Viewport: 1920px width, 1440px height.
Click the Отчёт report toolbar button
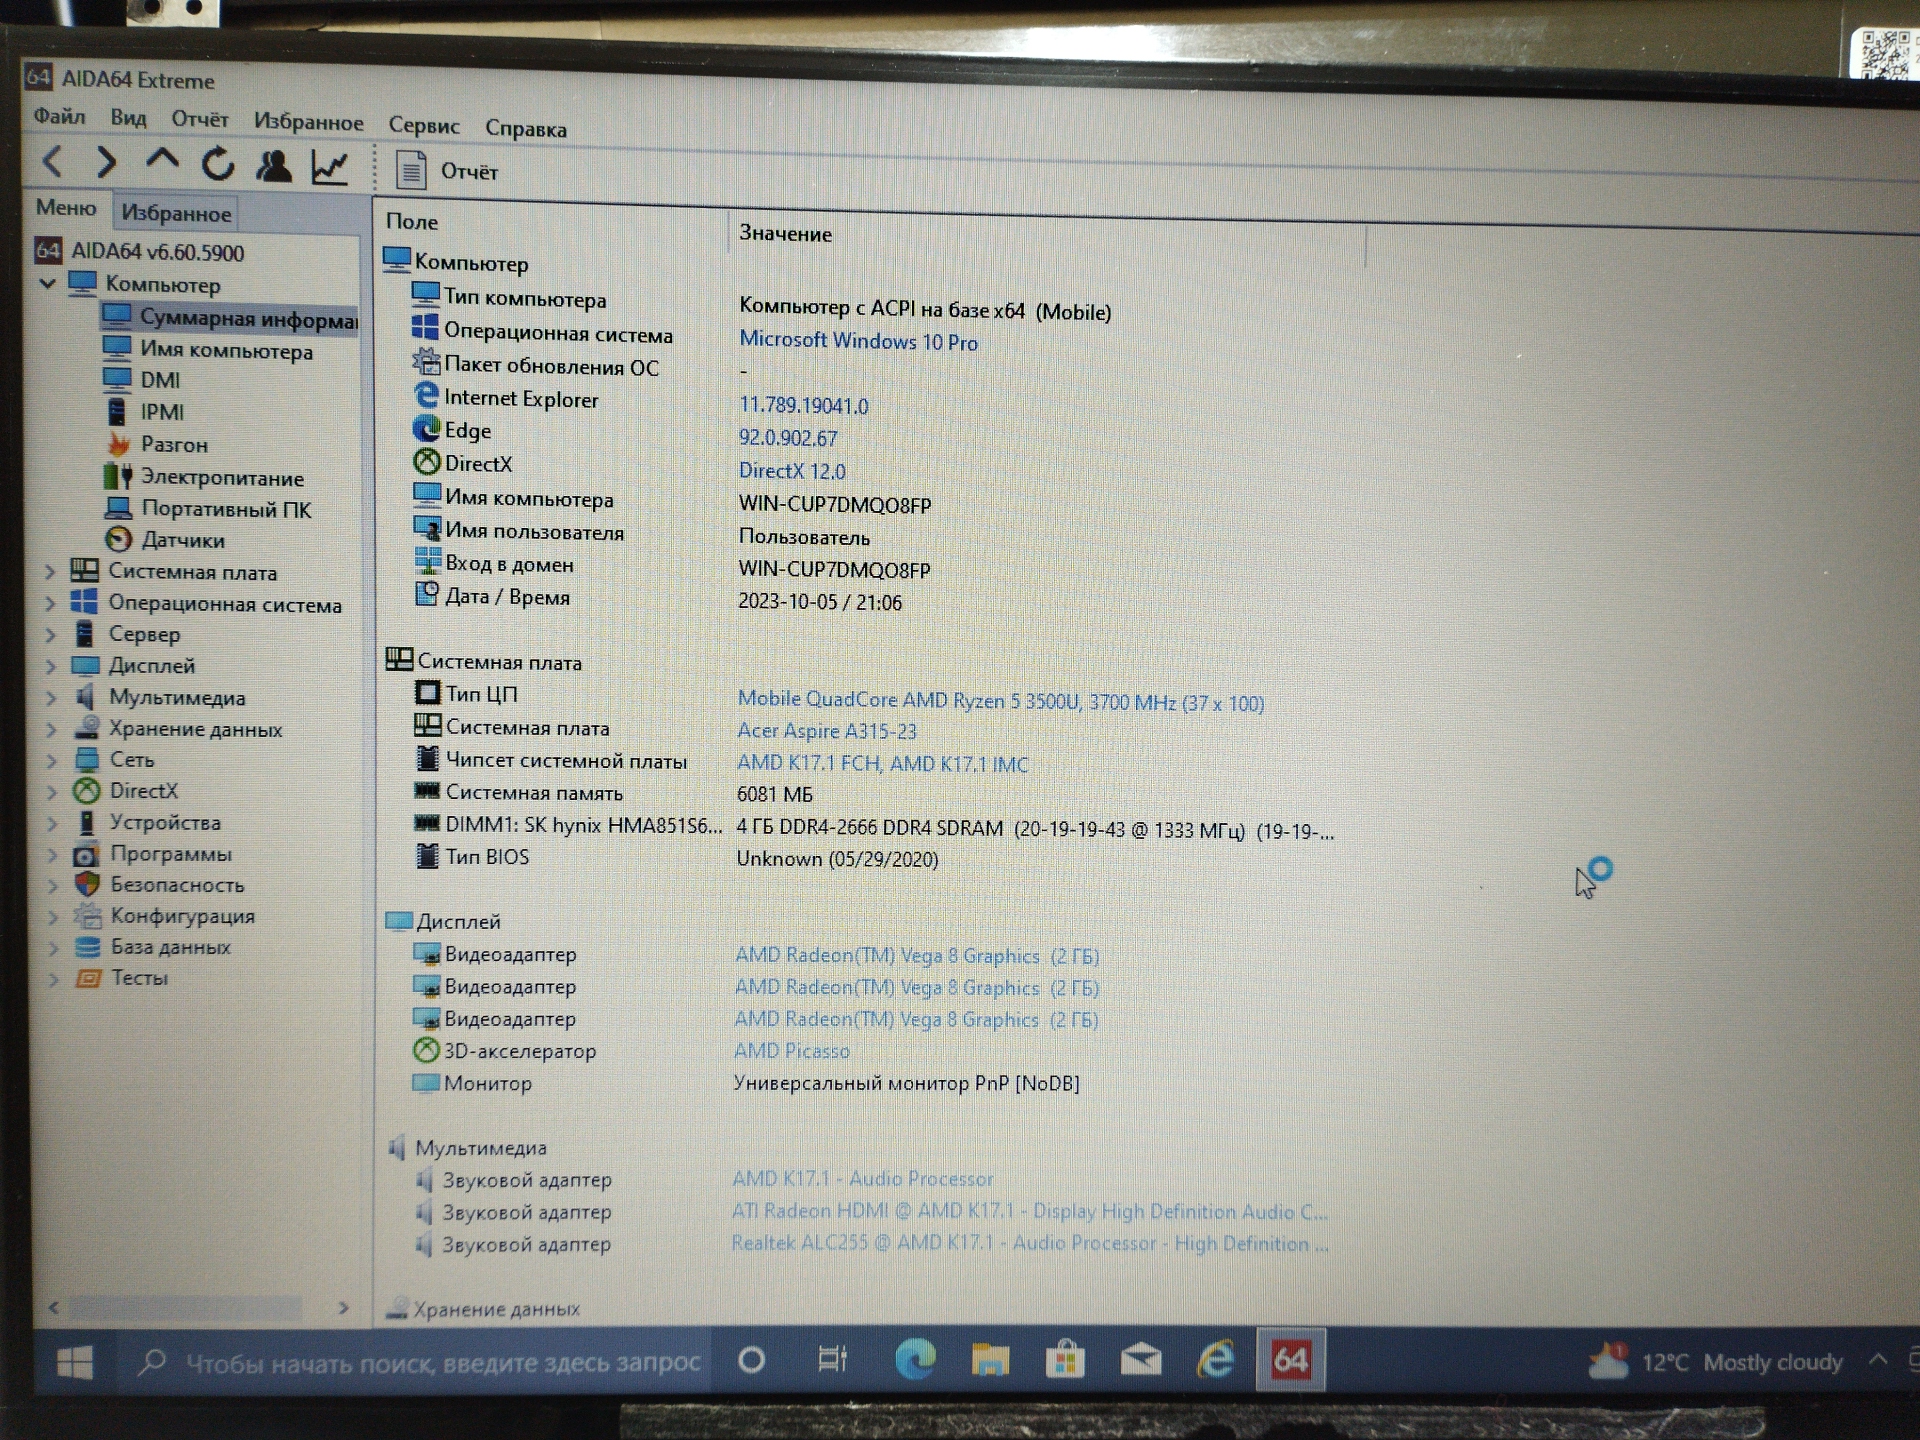pos(446,171)
